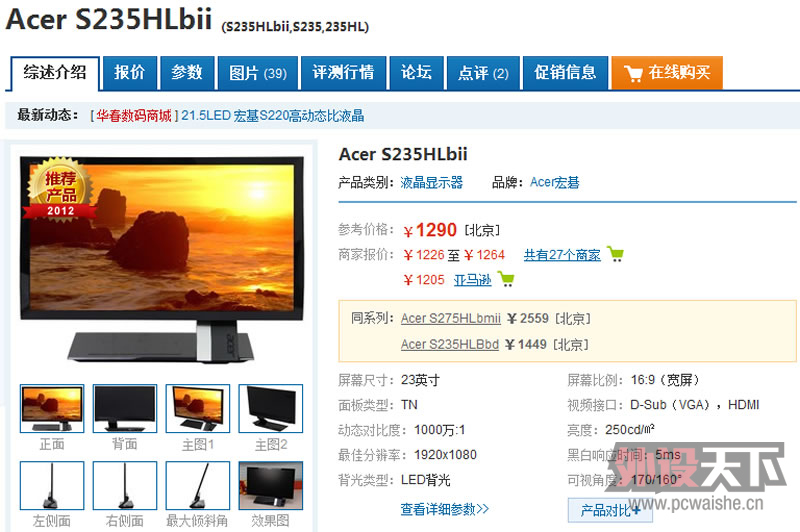Select the 正面 thumbnail
The width and height of the screenshot is (800, 532).
pos(52,409)
